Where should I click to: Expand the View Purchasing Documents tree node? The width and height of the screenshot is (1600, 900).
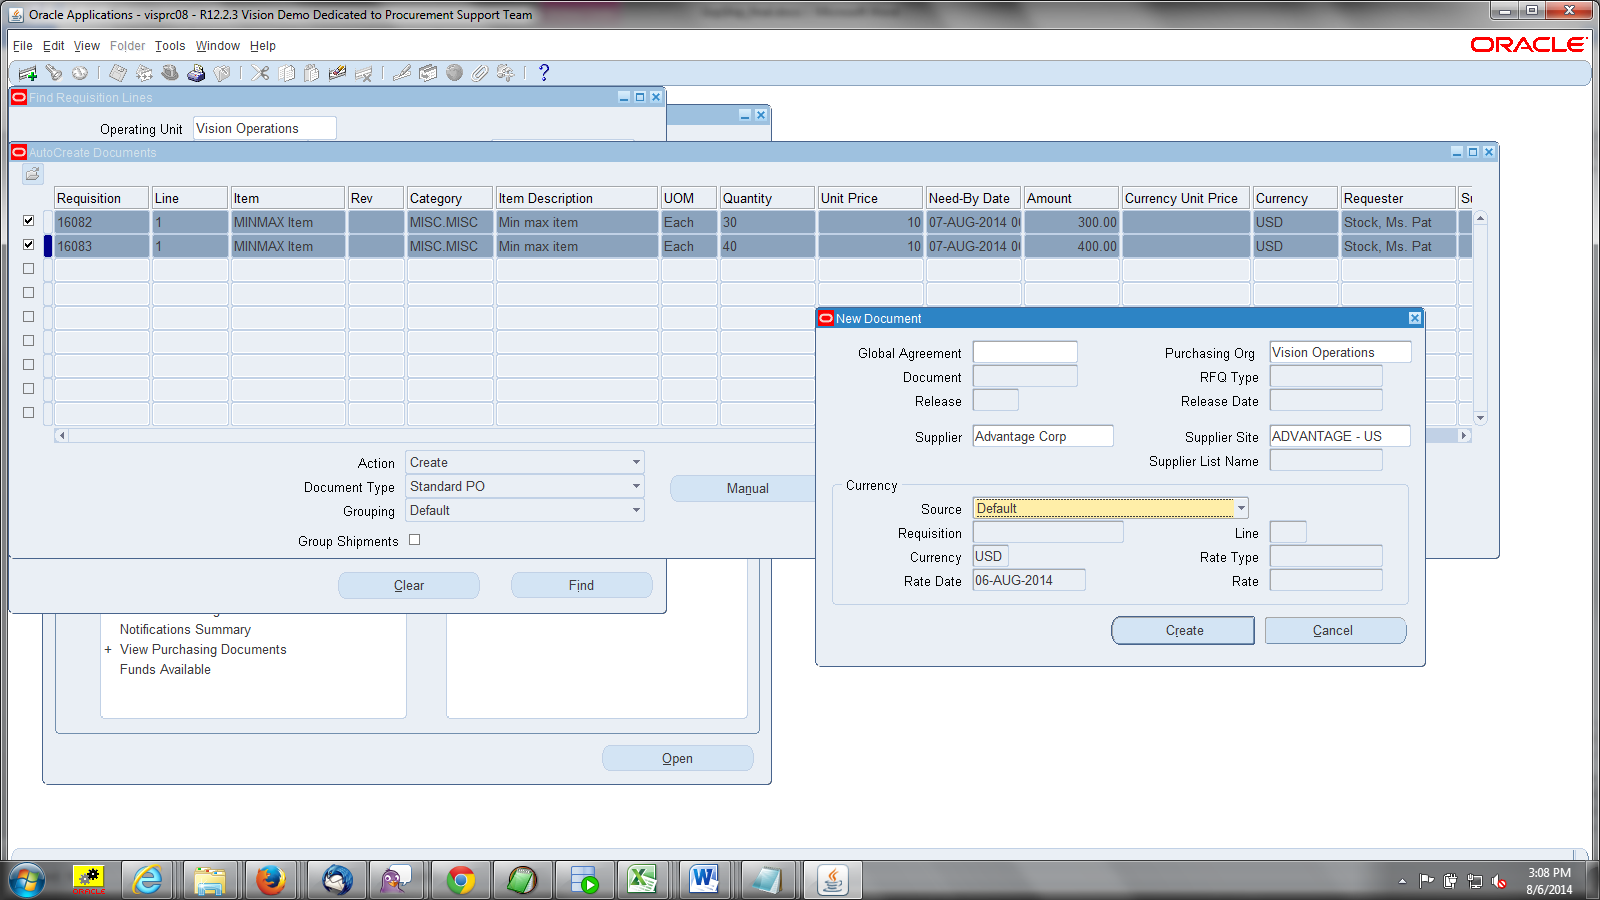point(108,650)
